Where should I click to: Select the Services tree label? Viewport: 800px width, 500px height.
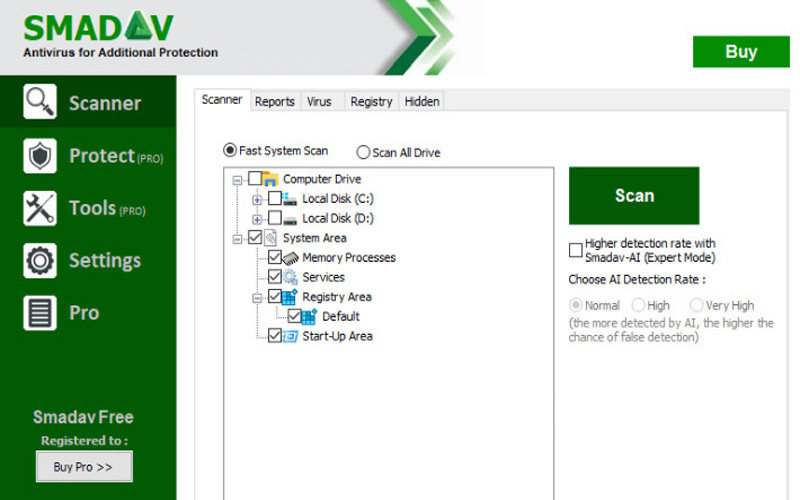click(323, 277)
